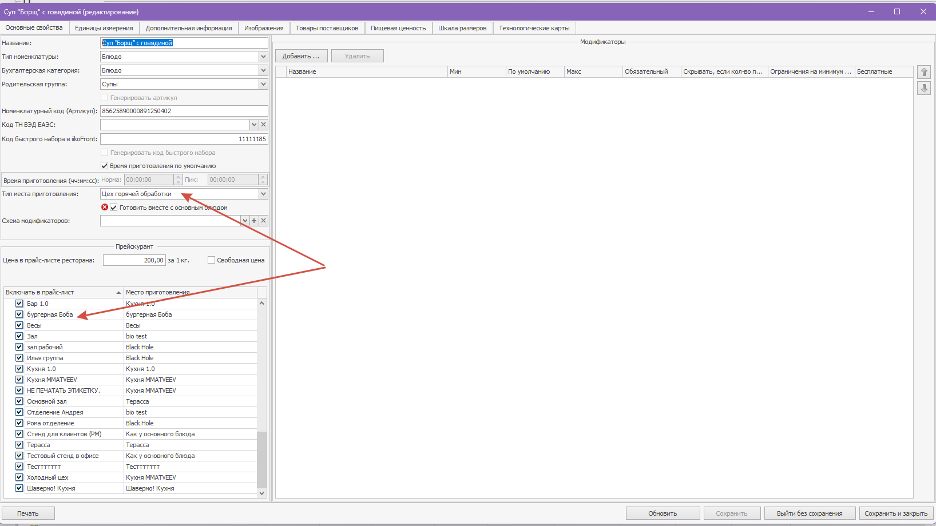Viewport: 936px width, 526px height.
Task: Add new modifier scheme with plus icon
Action: click(254, 220)
